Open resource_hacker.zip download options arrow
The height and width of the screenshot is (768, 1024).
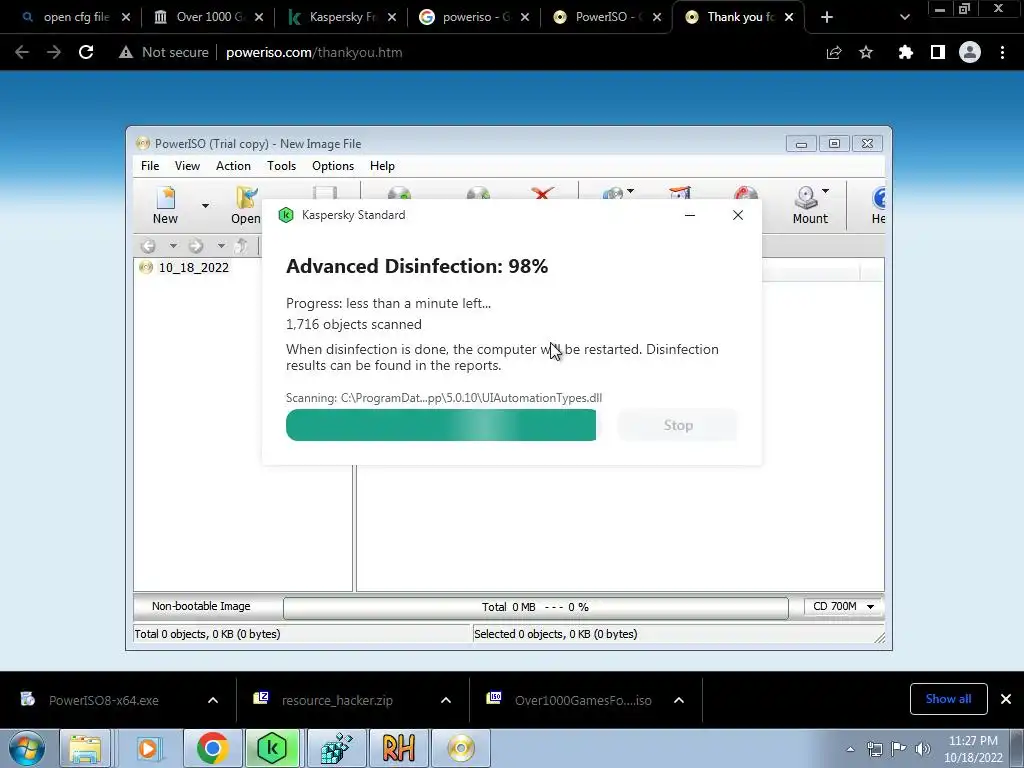[446, 700]
